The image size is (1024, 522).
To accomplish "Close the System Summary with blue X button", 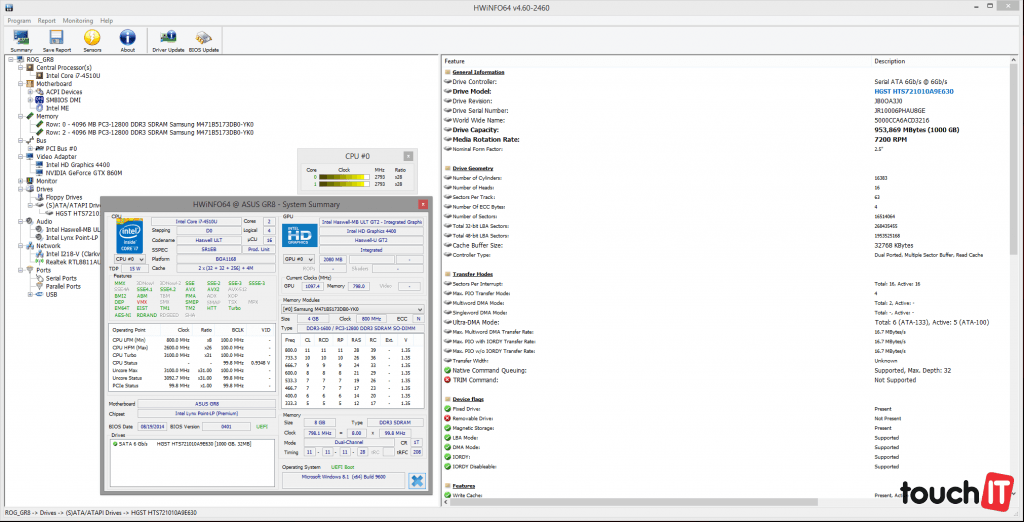I will [x=415, y=481].
